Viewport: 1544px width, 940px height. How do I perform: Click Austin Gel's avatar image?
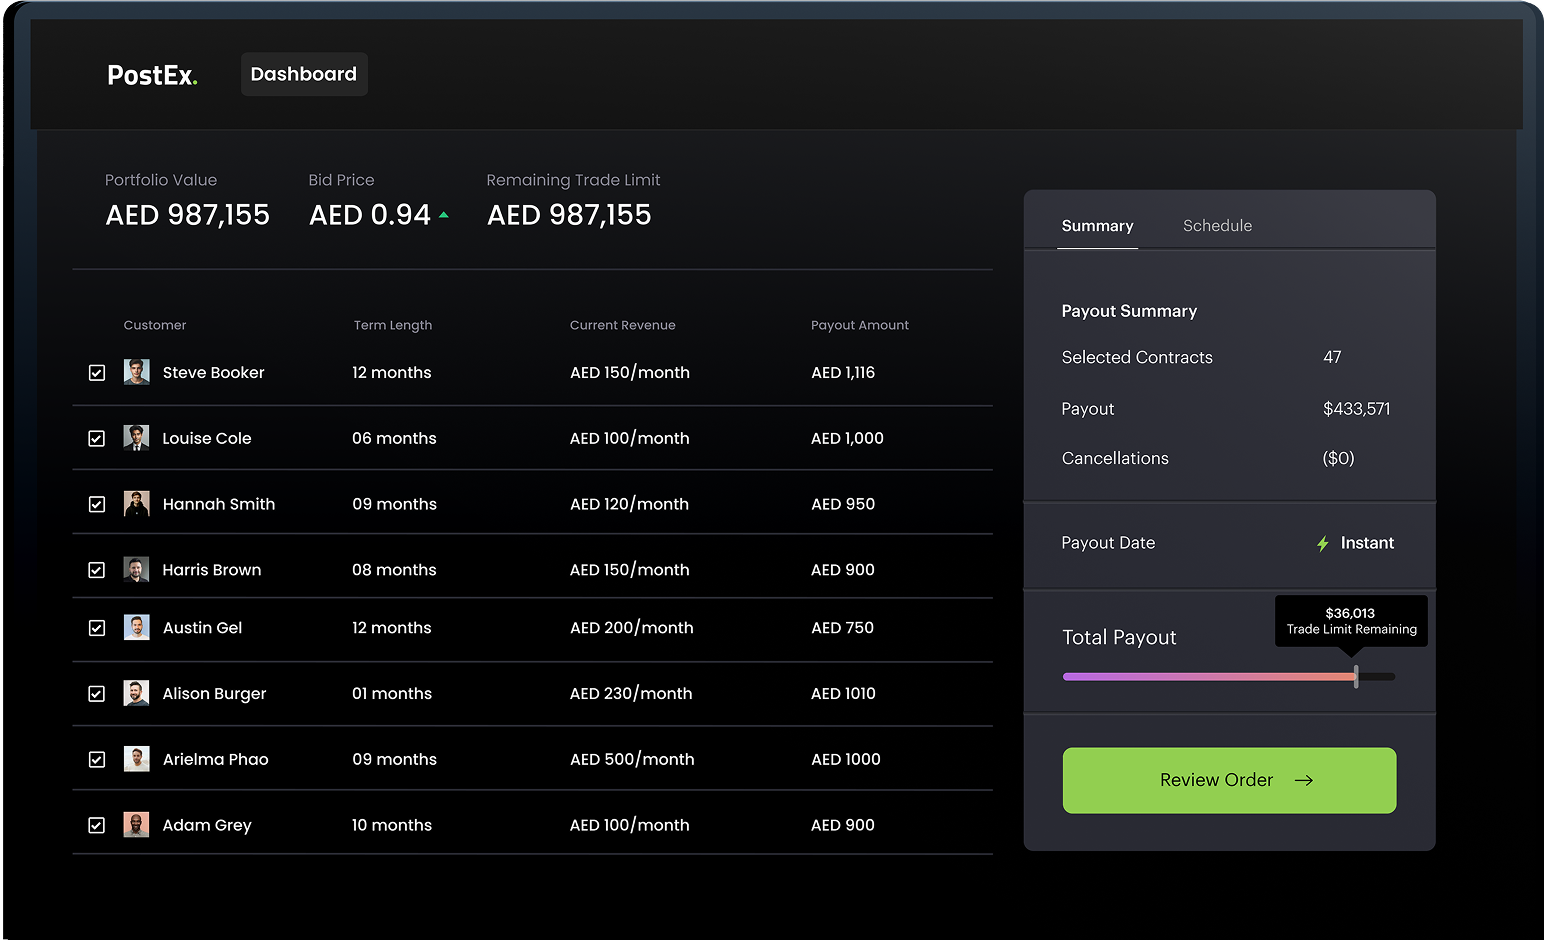point(136,628)
